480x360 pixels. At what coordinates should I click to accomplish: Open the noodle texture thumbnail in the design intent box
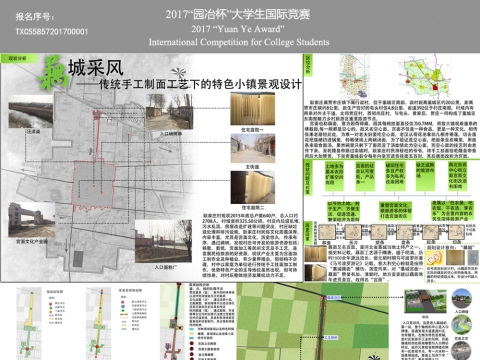[455, 257]
